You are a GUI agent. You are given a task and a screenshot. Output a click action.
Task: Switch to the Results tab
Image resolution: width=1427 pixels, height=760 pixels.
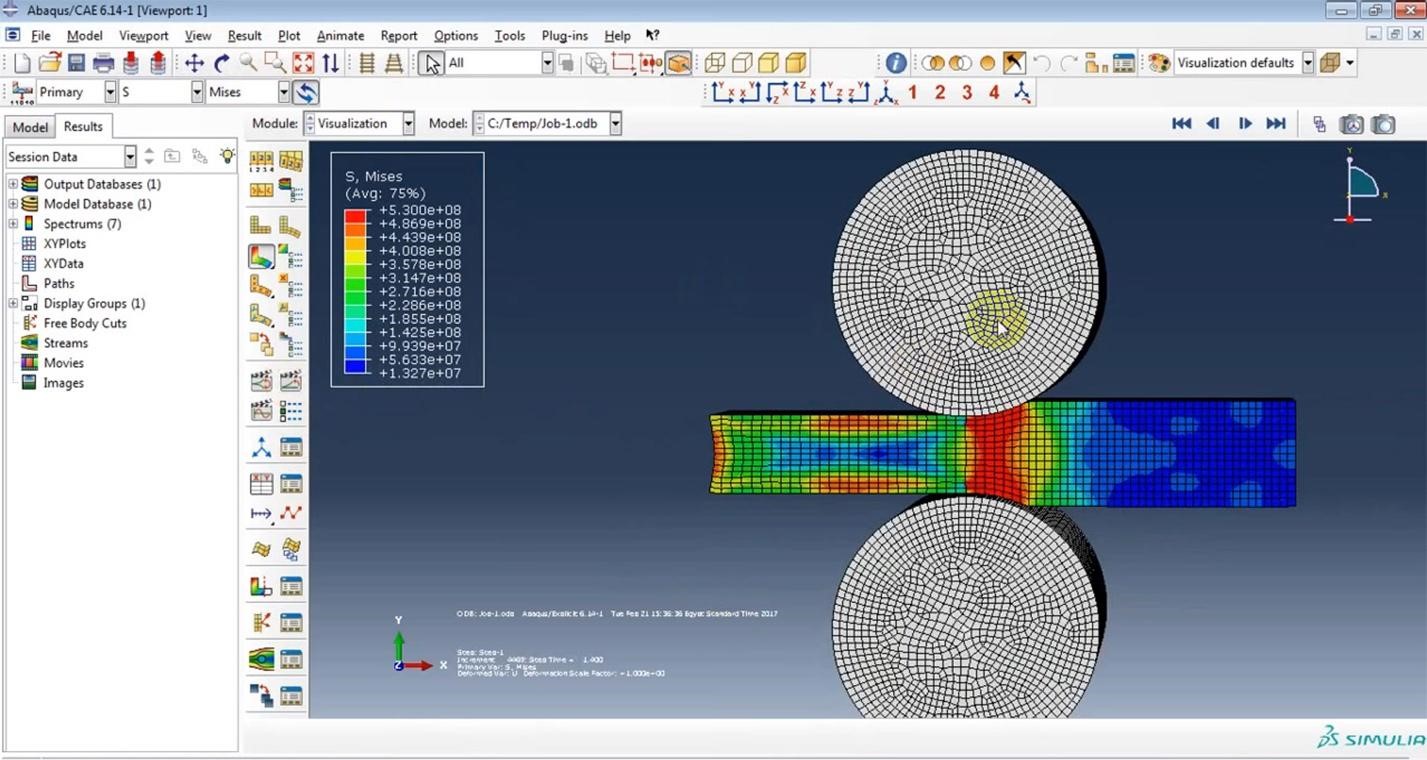pos(83,126)
